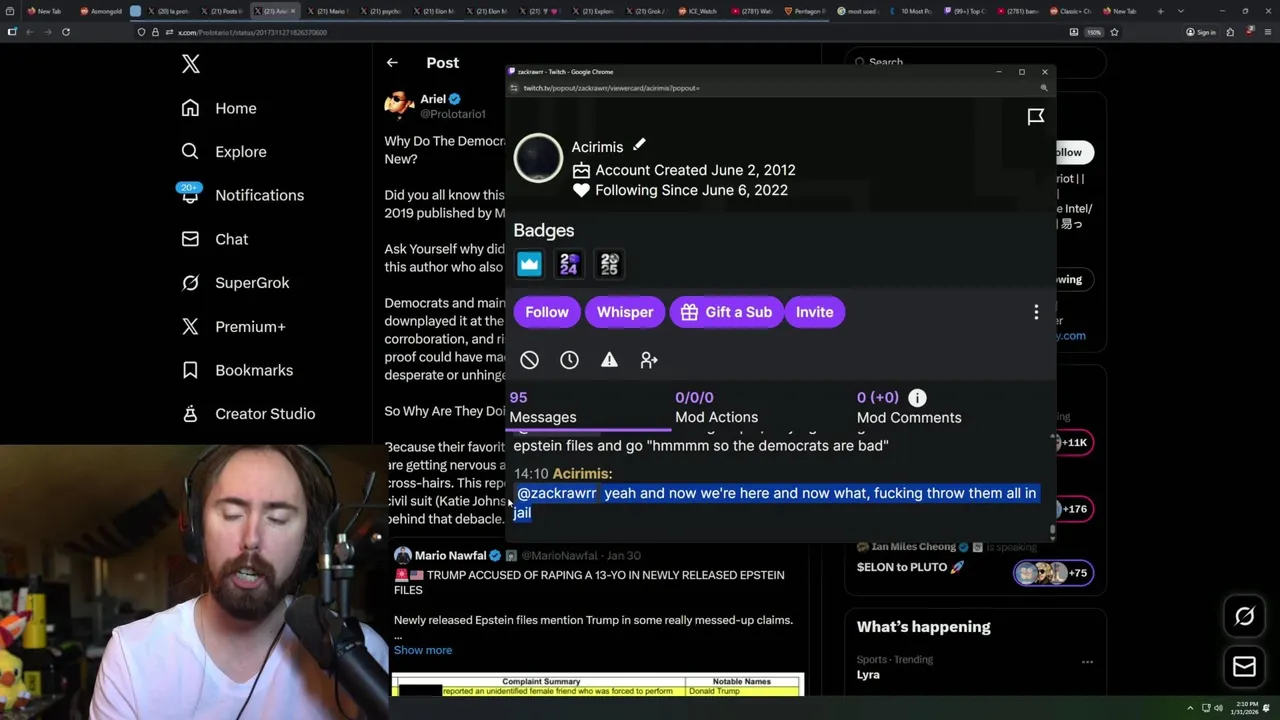Click the Mod Comments info icon

coord(917,398)
